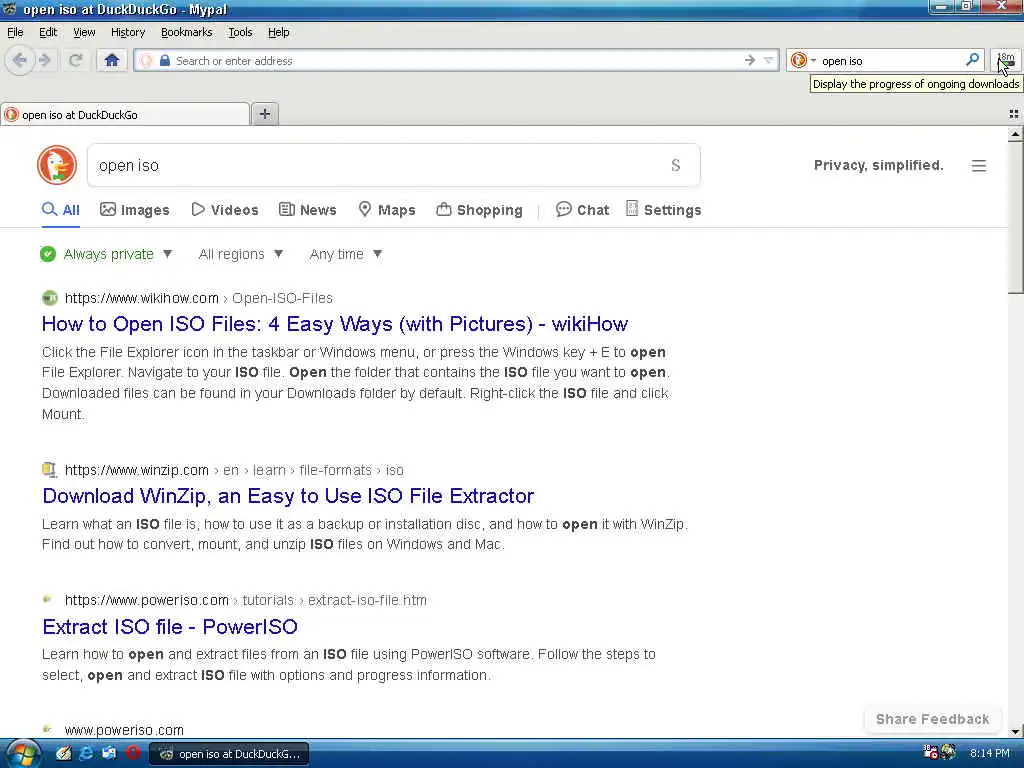1024x768 pixels.
Task: Switch to the News results tab
Action: pos(308,210)
